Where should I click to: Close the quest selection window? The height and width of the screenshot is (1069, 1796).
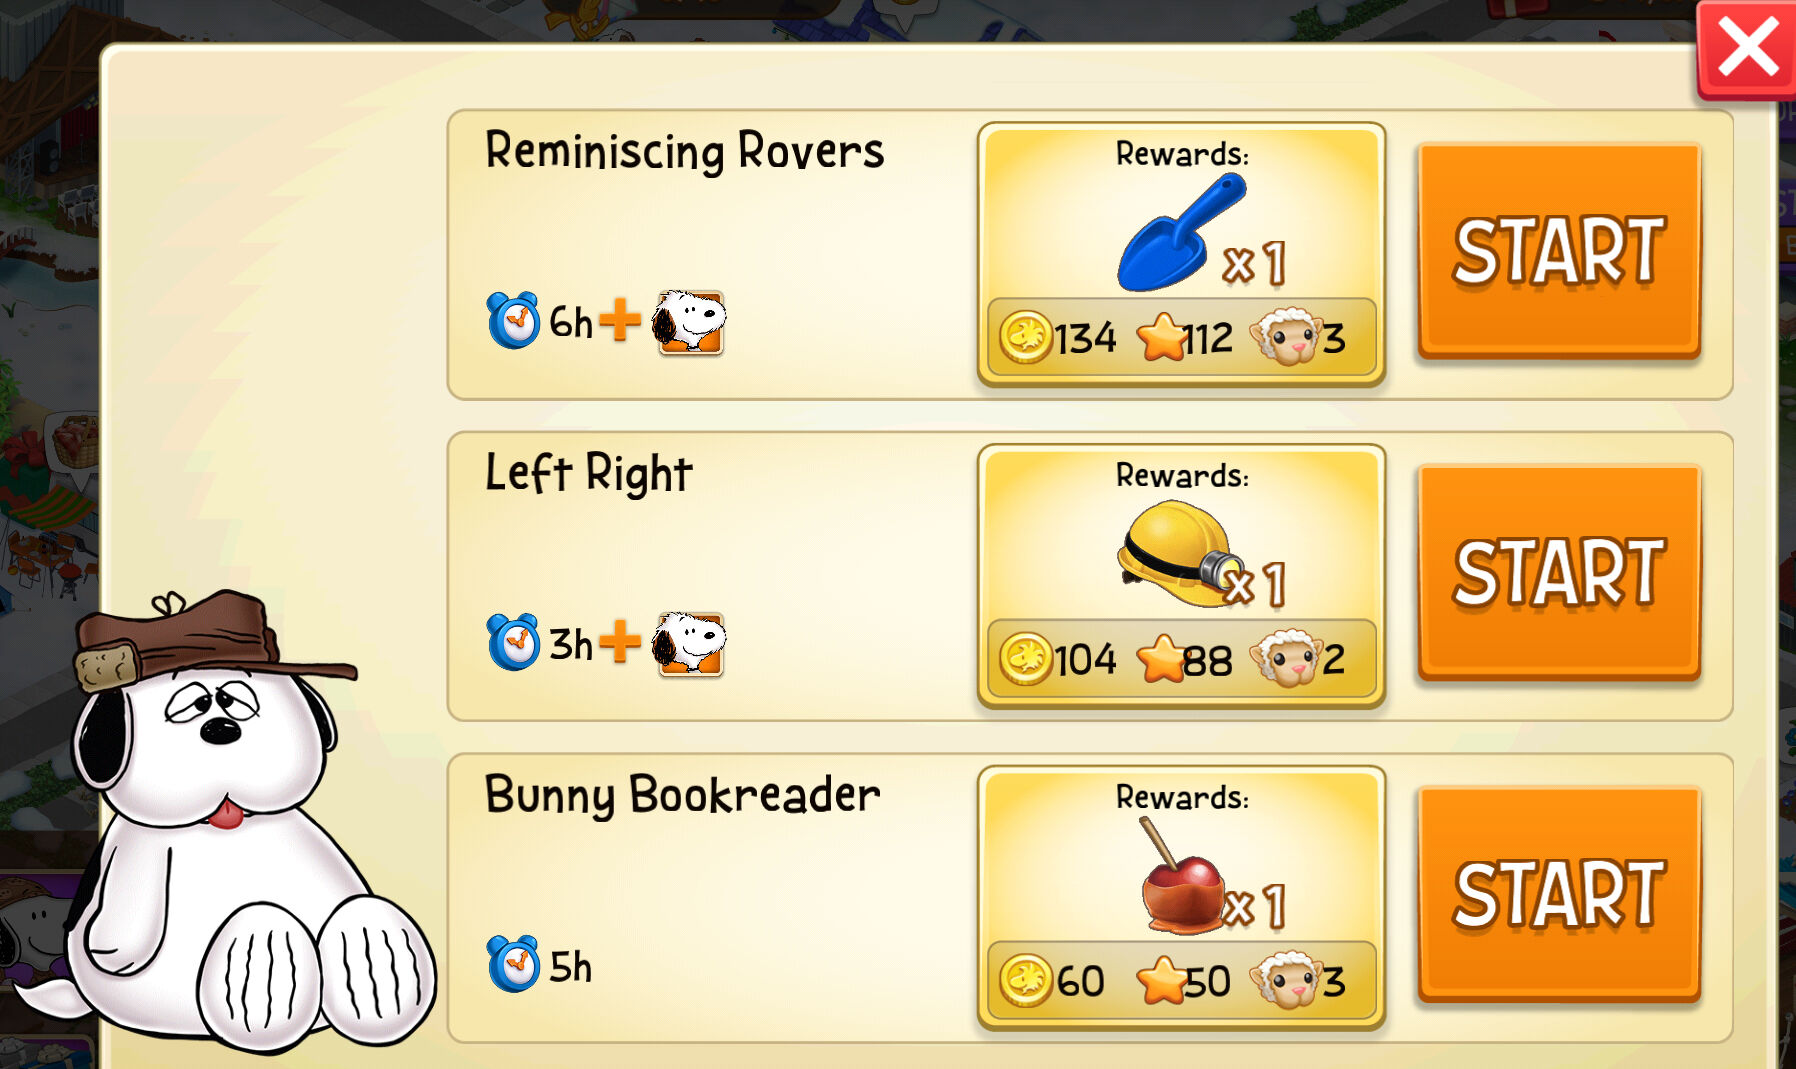tap(1747, 49)
